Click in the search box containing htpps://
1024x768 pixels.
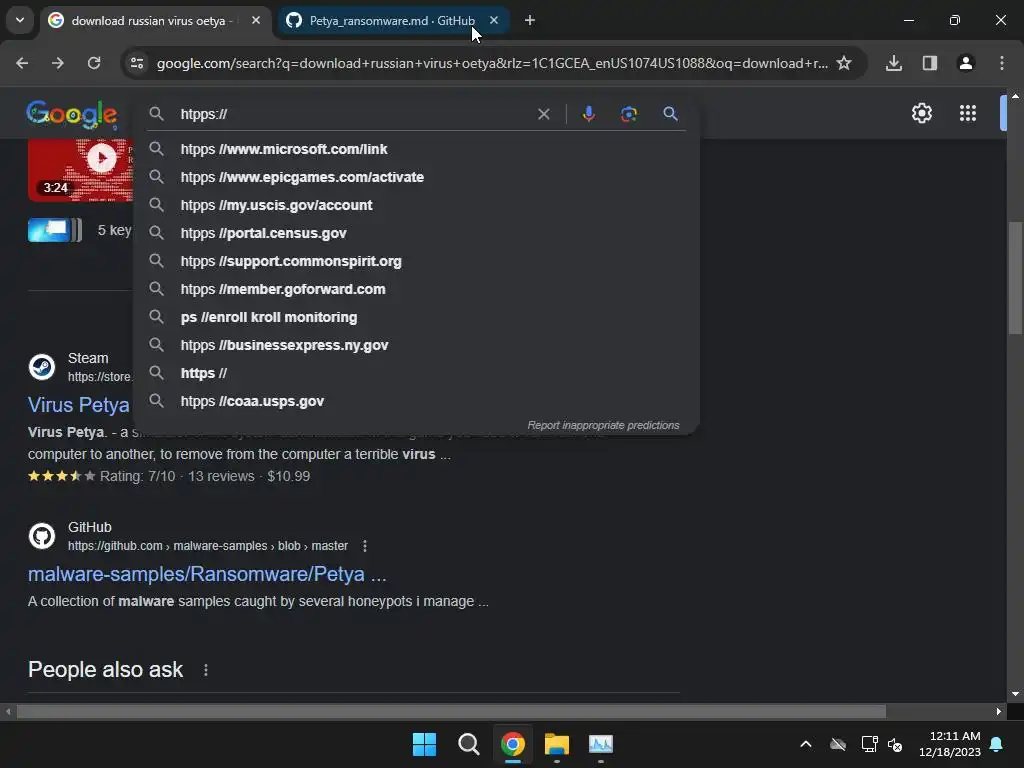tap(353, 114)
